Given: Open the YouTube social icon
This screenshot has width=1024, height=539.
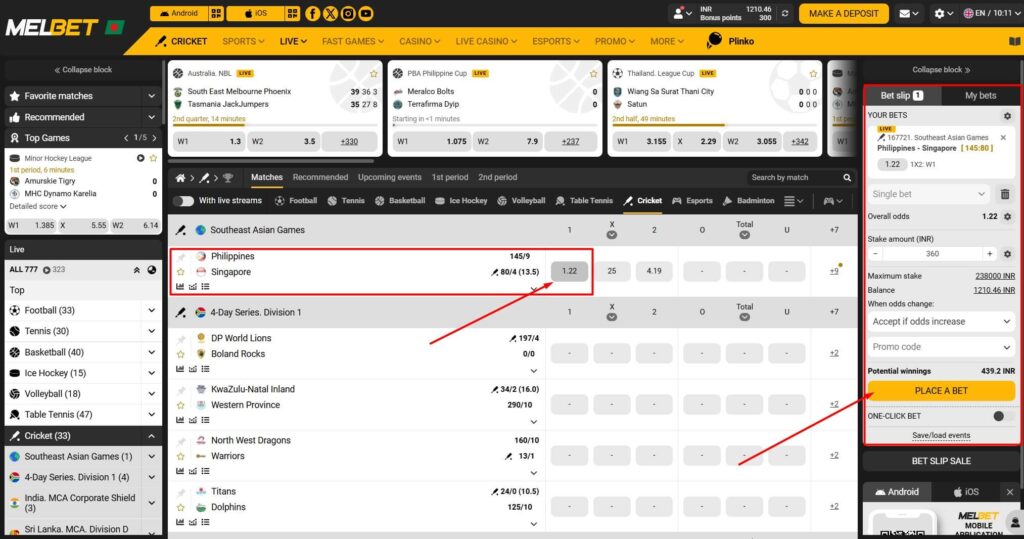Looking at the screenshot, I should tap(366, 13).
